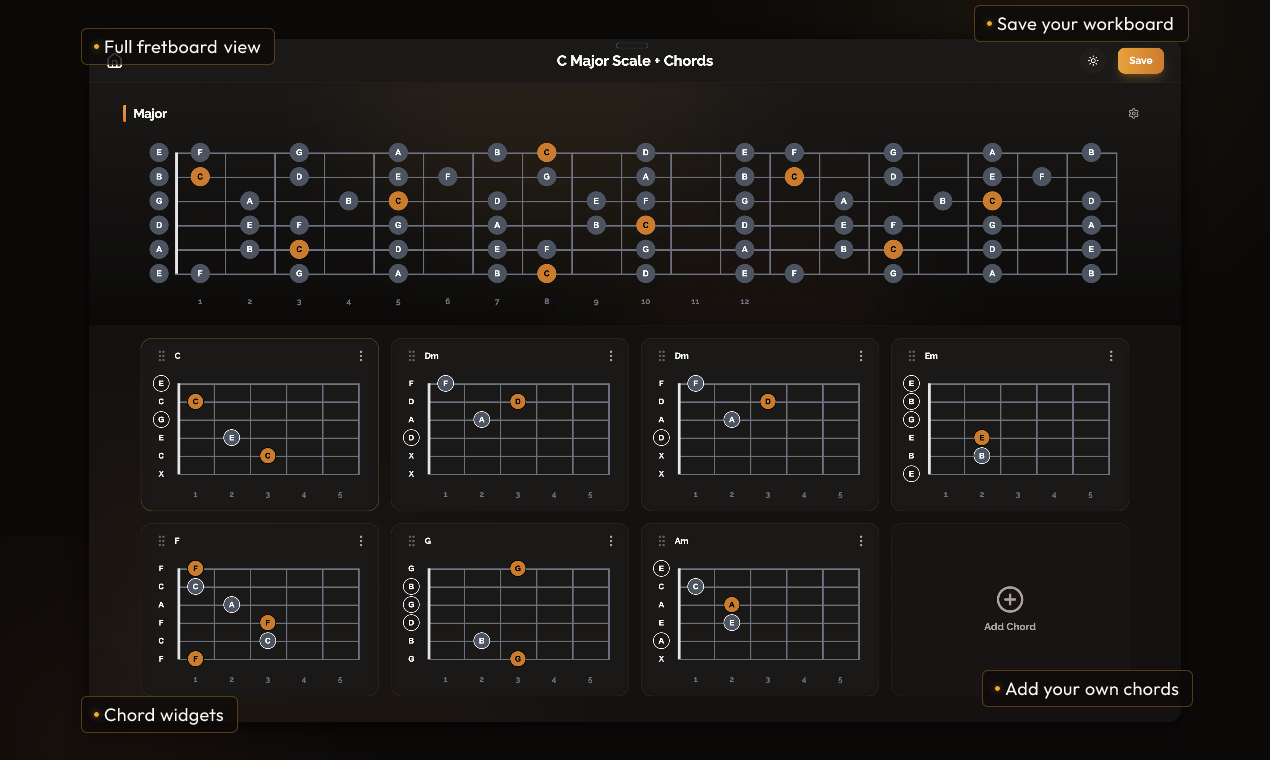Grab the drag handle of the Em chord card
This screenshot has width=1270, height=760.
click(912, 356)
